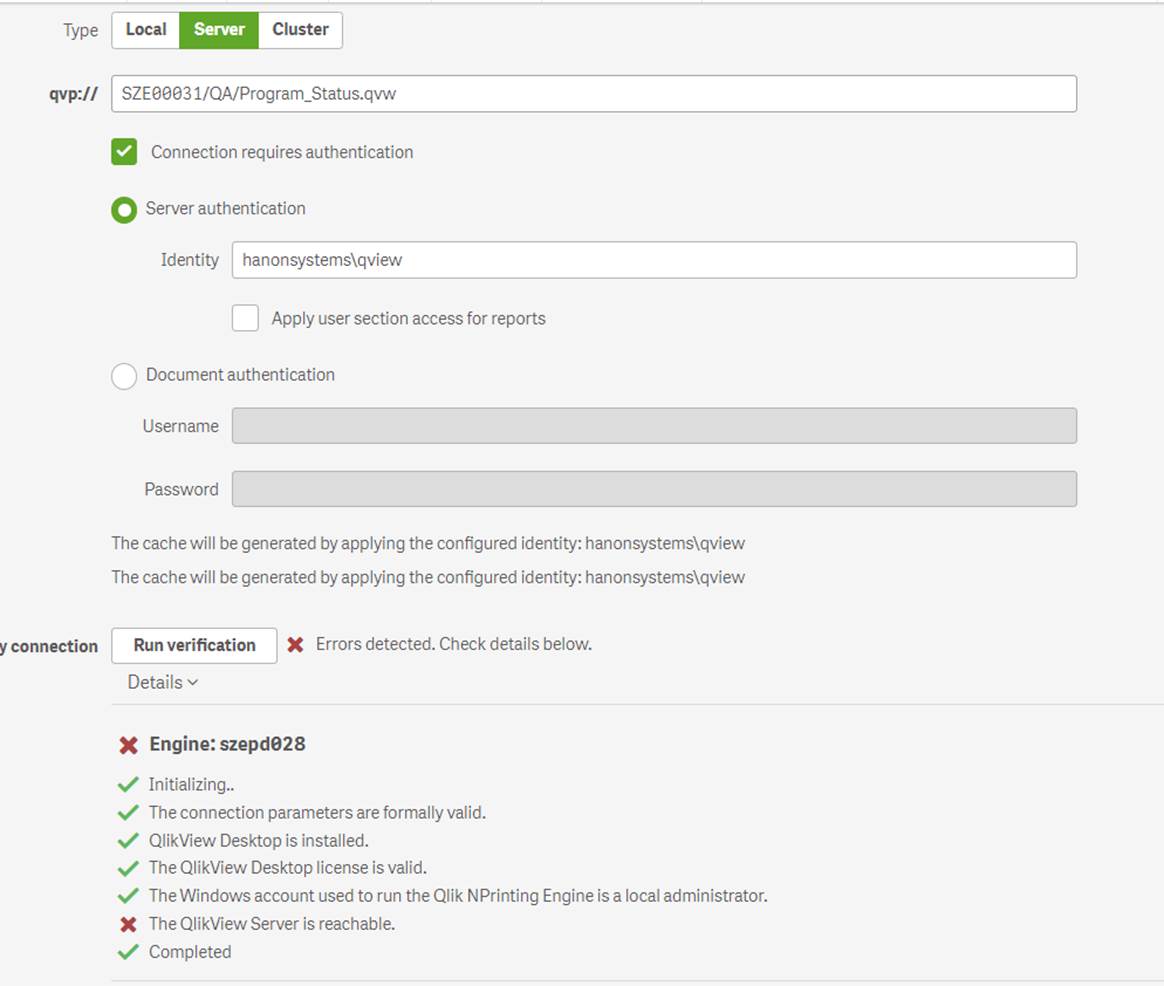
Task: Click green check for local administrator account
Action: (127, 896)
